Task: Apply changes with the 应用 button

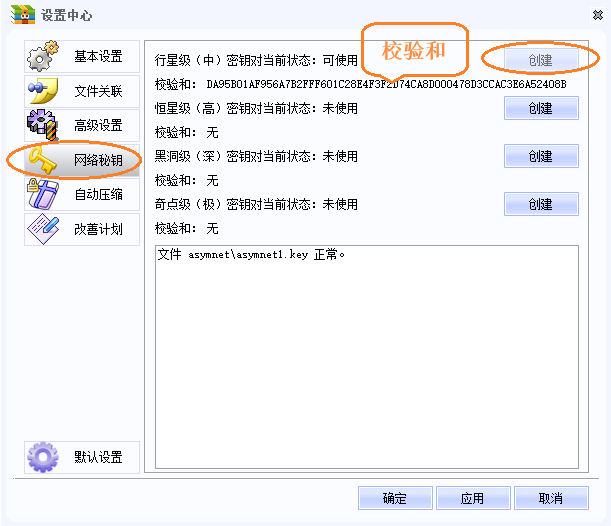Action: [x=472, y=498]
